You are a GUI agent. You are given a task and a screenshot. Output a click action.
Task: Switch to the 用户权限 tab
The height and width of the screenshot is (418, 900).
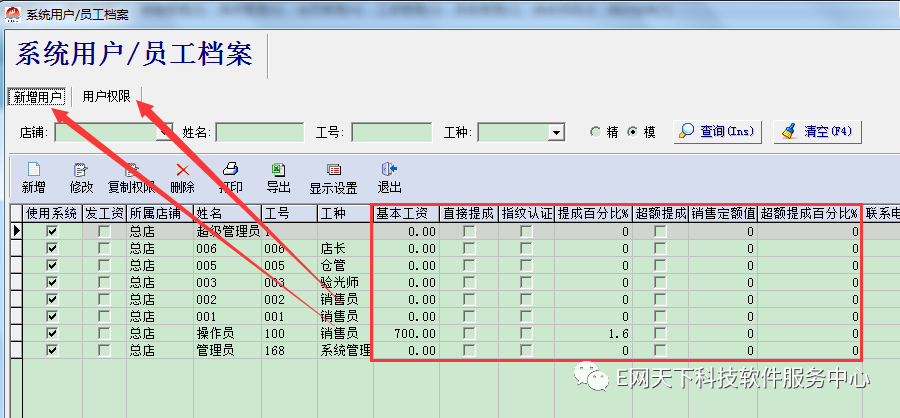(x=106, y=97)
